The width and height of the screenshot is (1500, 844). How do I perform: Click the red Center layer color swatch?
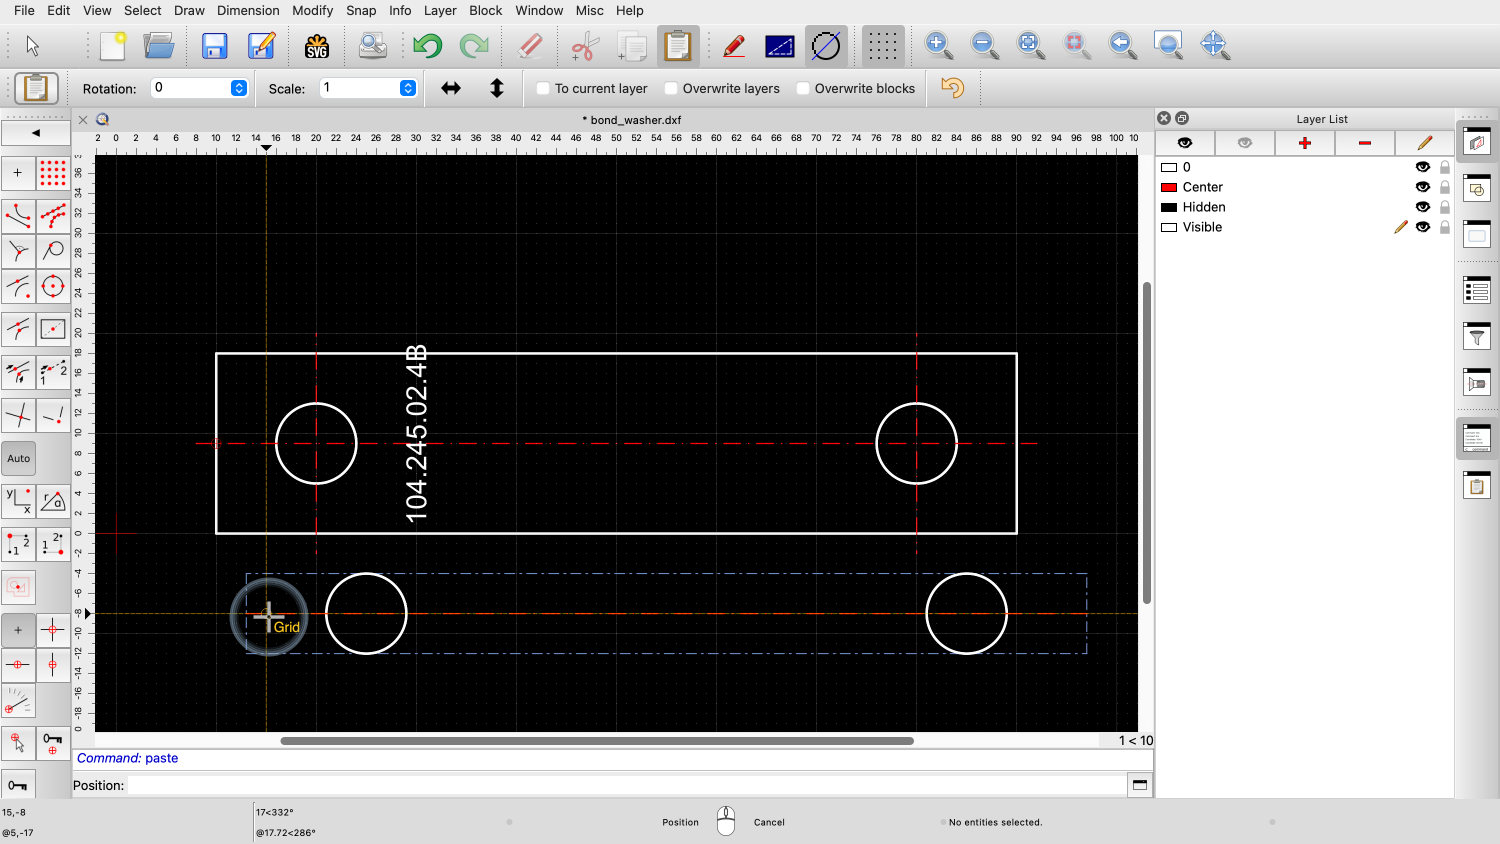(1168, 187)
